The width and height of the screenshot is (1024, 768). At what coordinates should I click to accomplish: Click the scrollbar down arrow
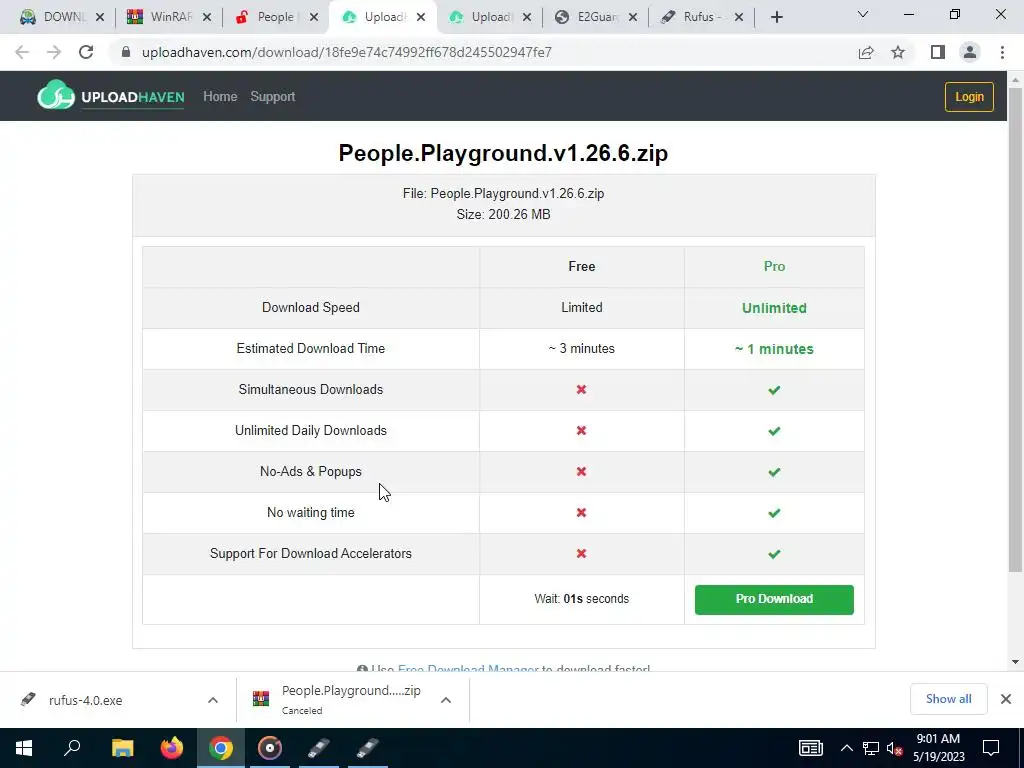pos(1015,662)
